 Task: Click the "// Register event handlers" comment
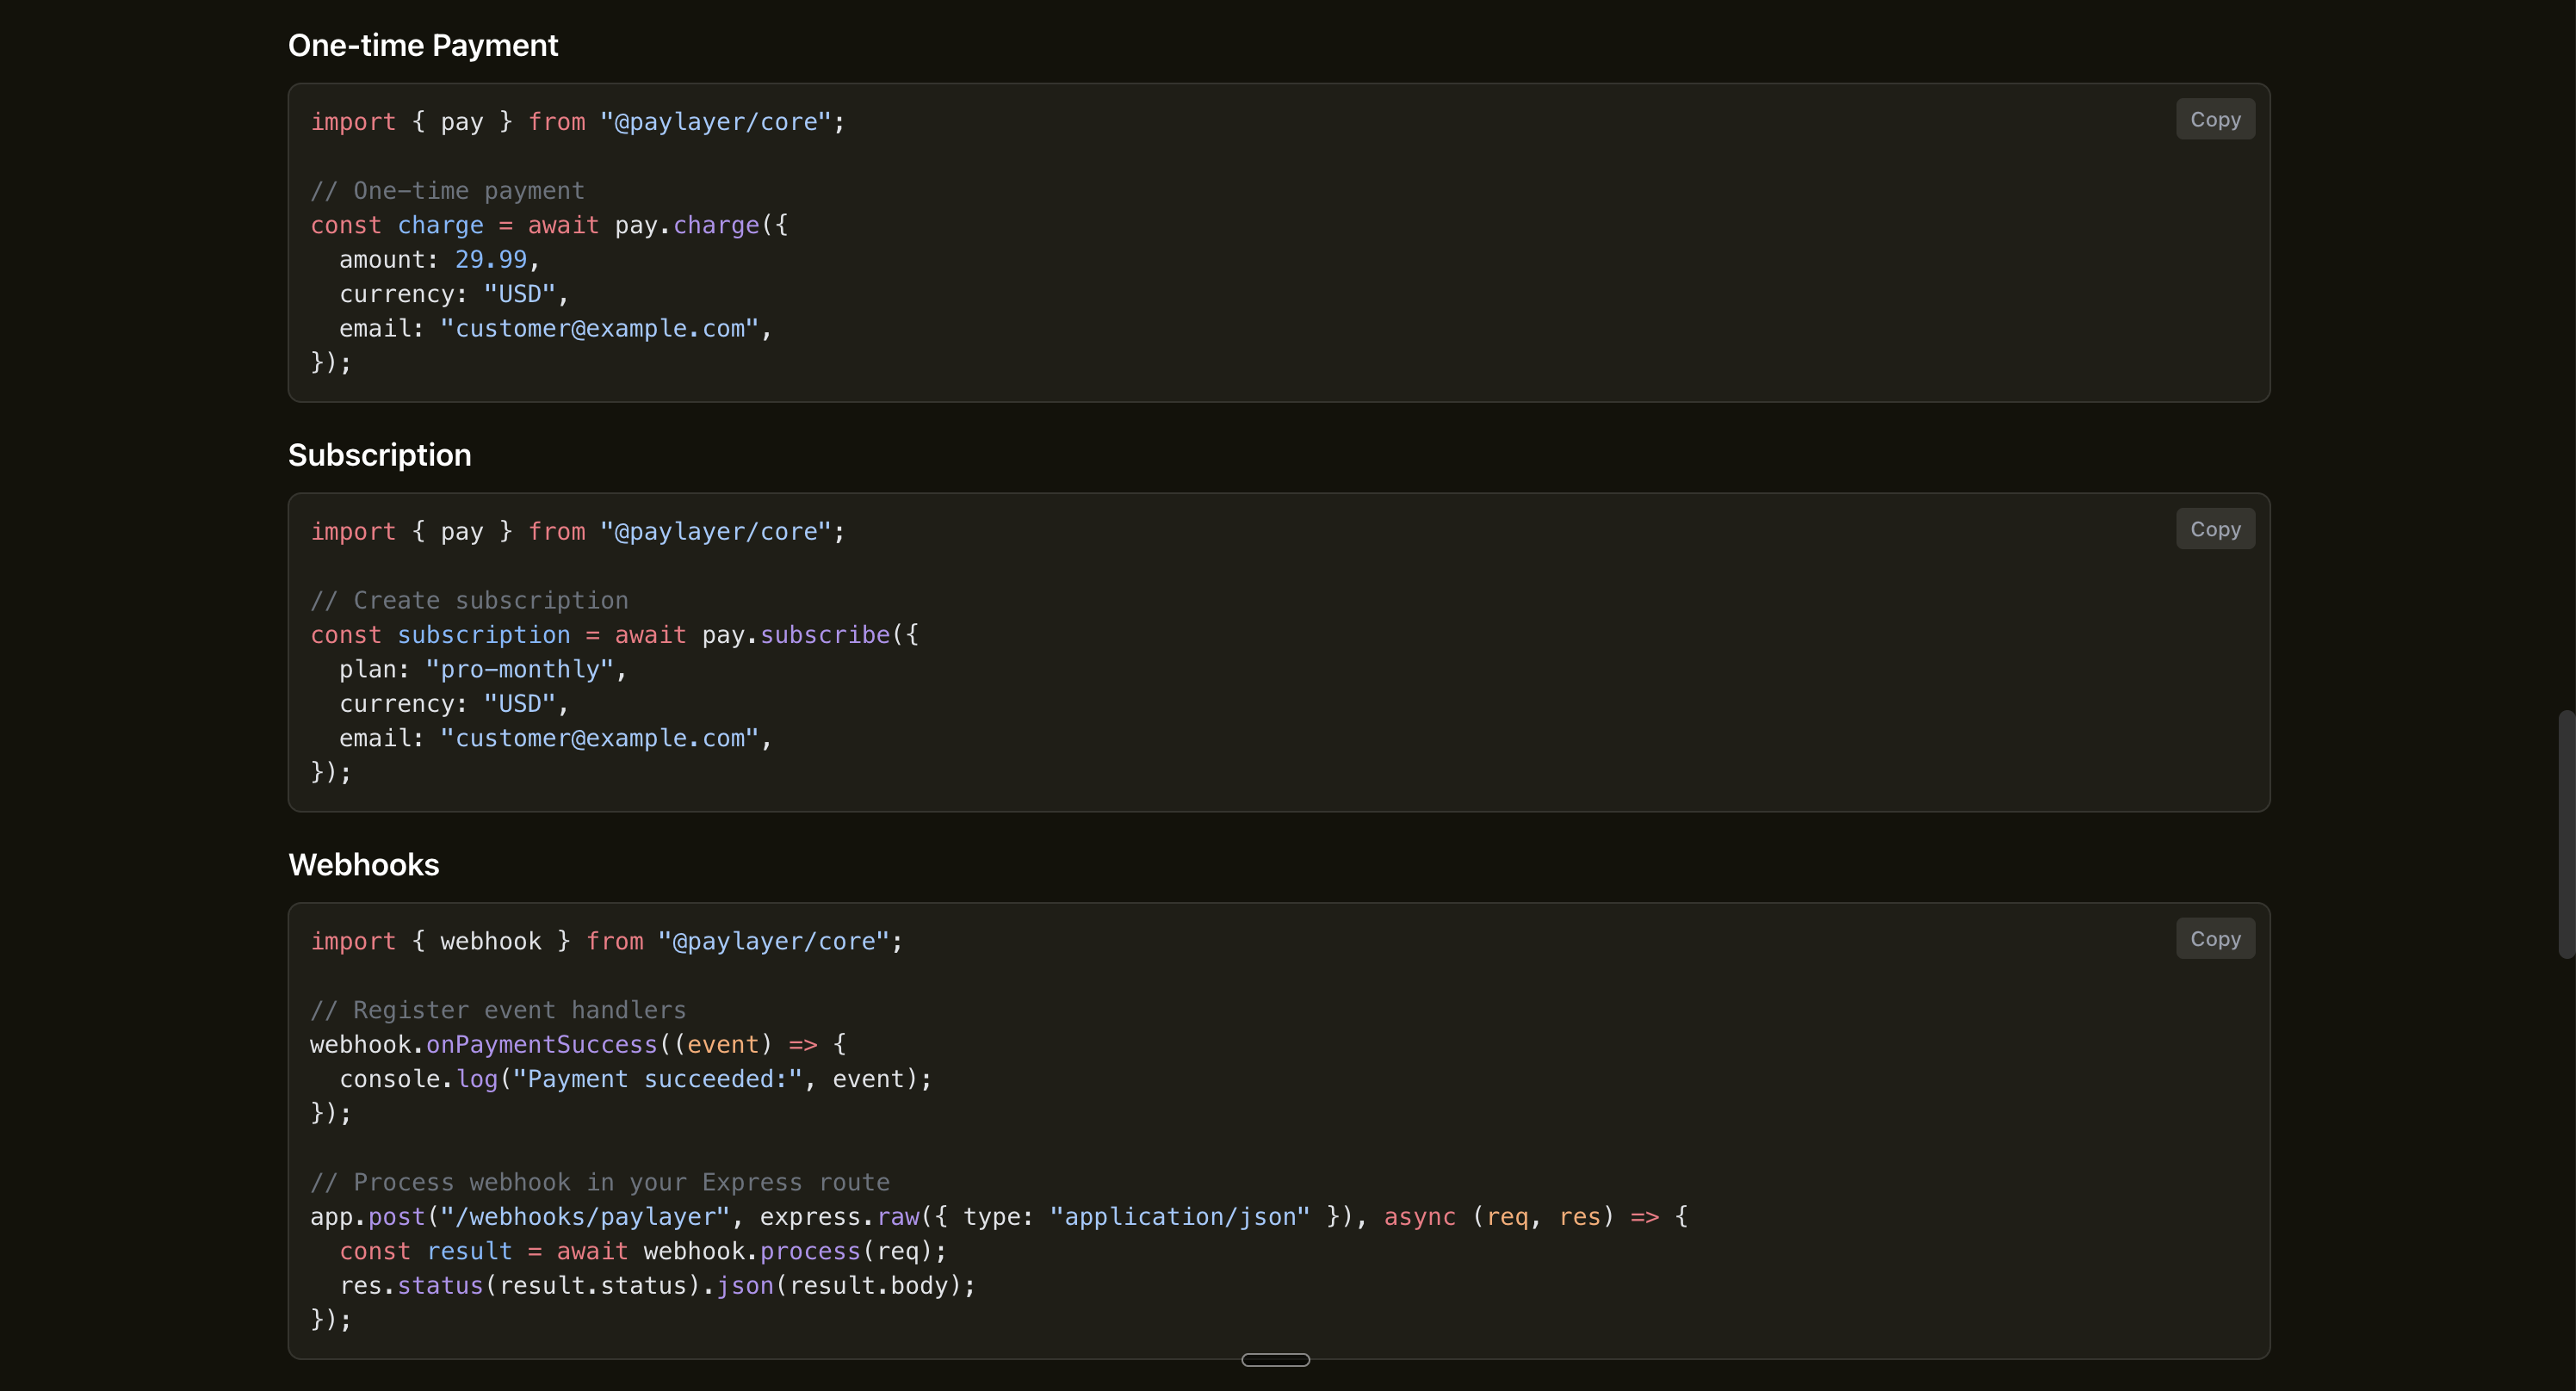[x=498, y=1011]
